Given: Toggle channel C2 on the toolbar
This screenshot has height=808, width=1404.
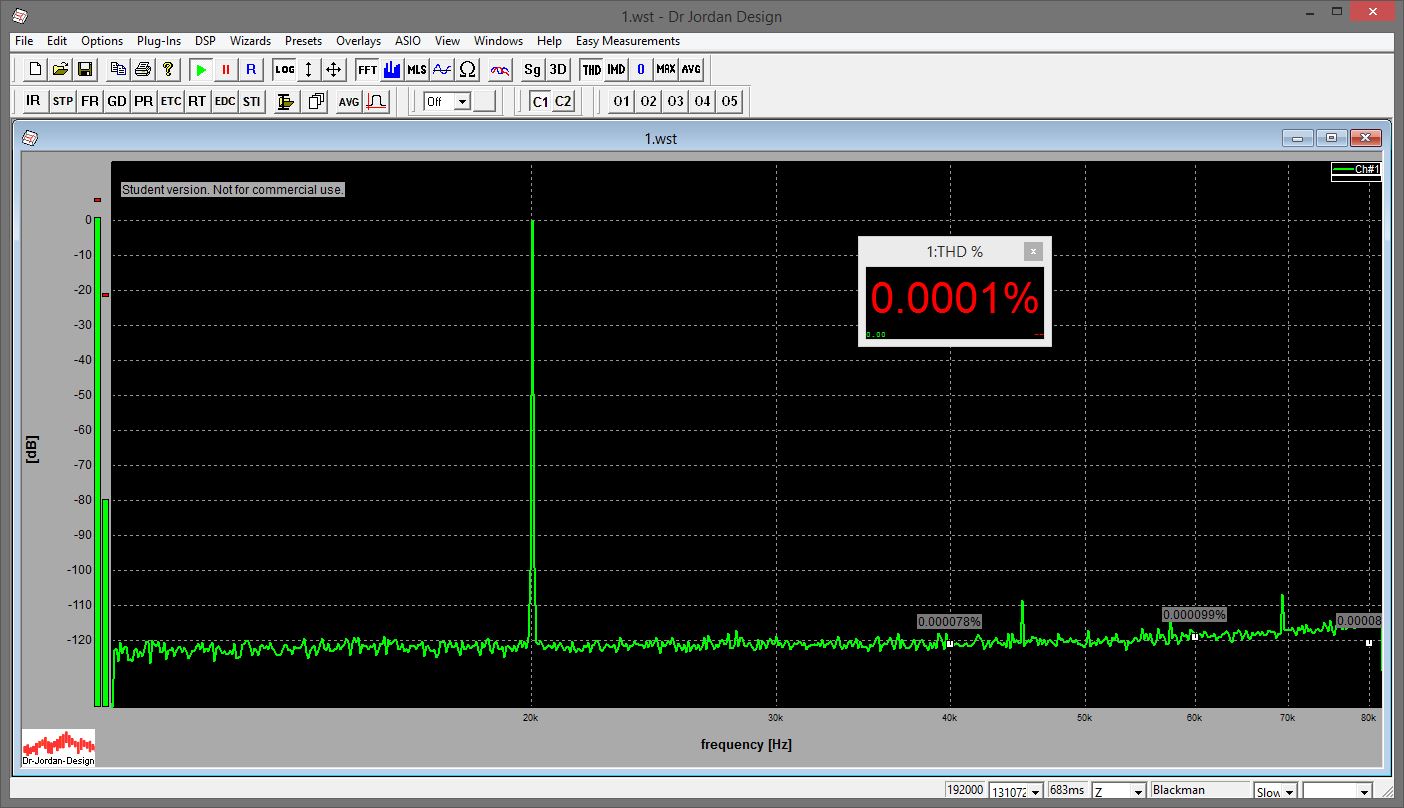Looking at the screenshot, I should (x=563, y=101).
